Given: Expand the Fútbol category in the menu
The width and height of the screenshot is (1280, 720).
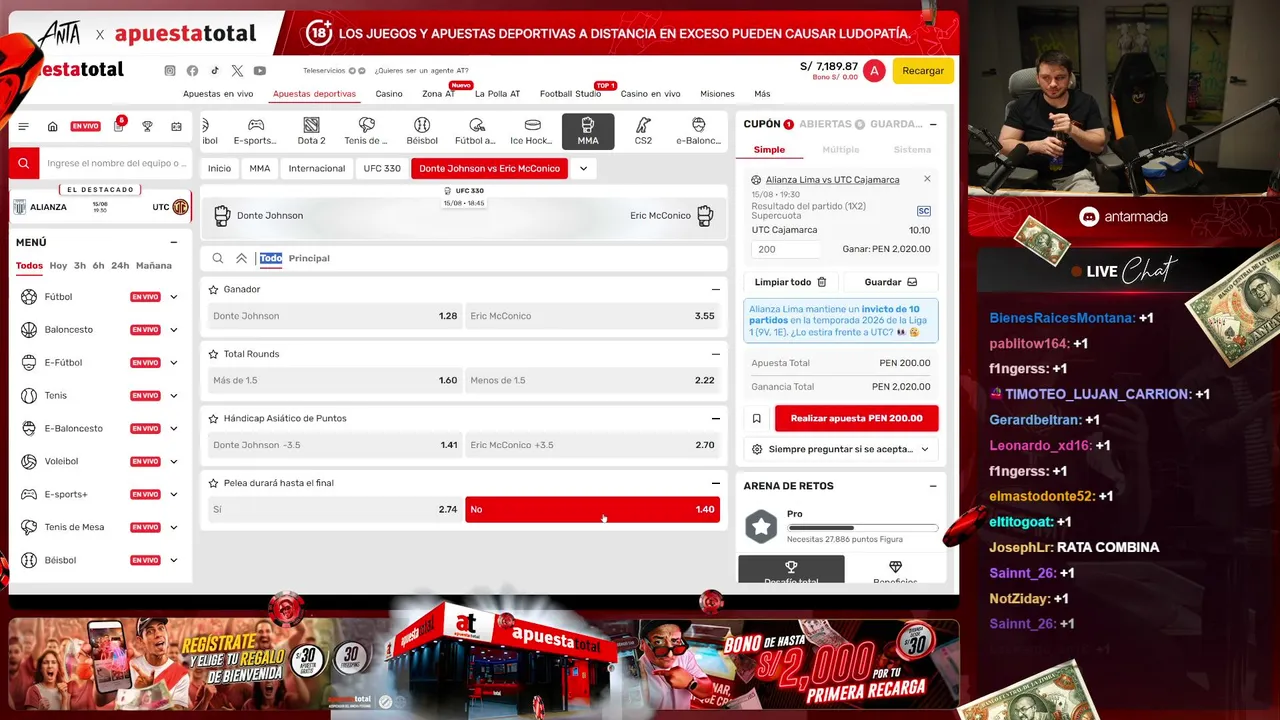Looking at the screenshot, I should point(174,297).
